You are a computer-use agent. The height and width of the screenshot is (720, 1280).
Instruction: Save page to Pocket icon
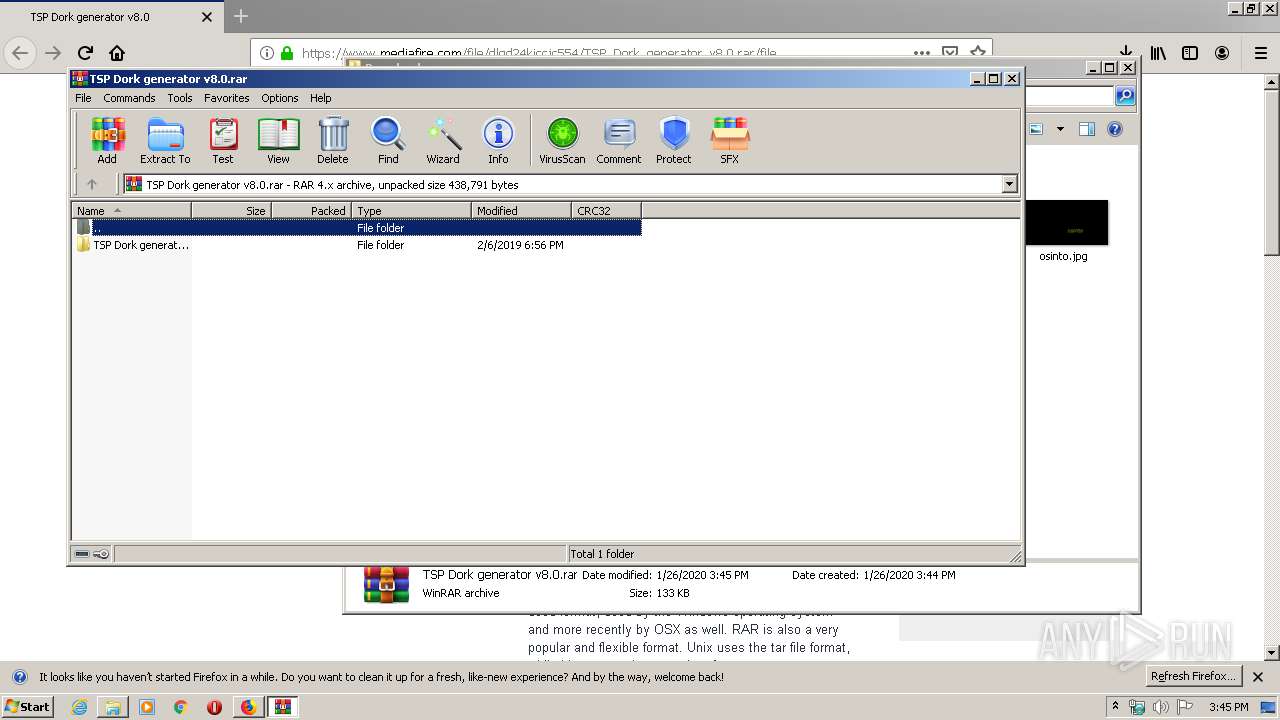tap(950, 53)
